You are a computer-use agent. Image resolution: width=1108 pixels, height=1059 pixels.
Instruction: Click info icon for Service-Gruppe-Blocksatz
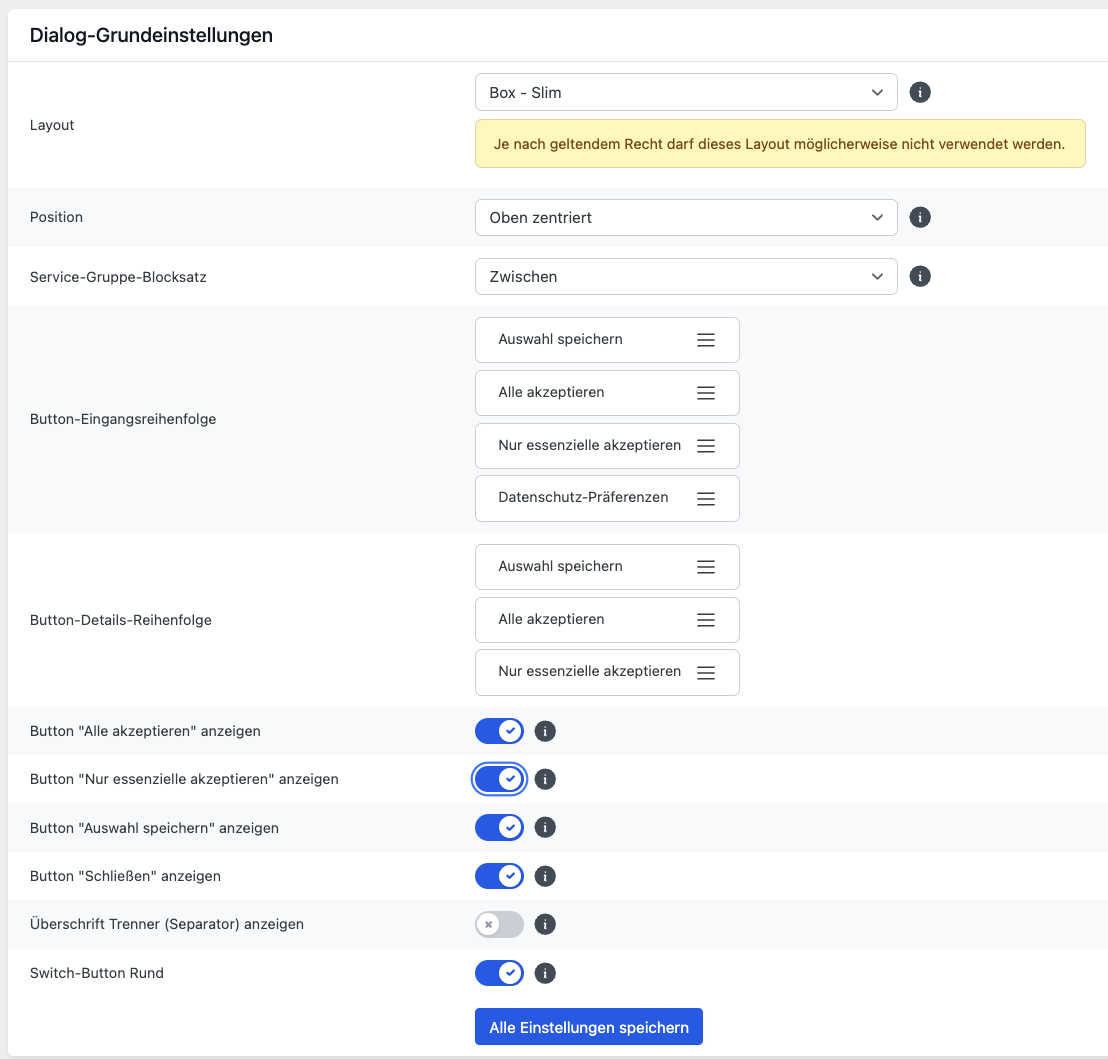pyautogui.click(x=920, y=276)
